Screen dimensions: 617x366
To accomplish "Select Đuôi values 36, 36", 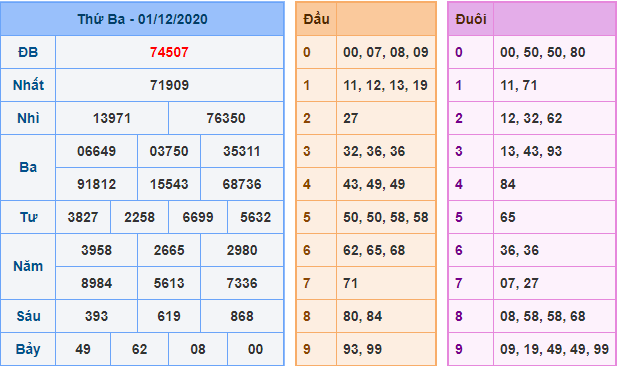I will (519, 251).
